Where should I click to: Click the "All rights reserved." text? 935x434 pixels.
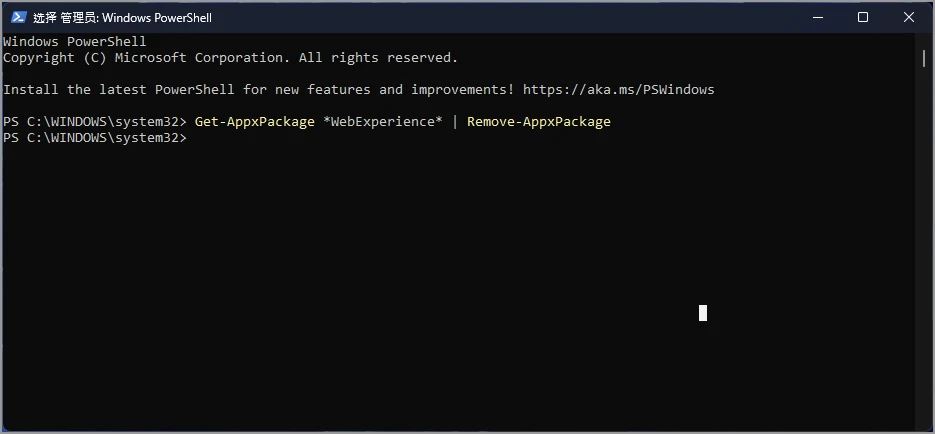378,58
